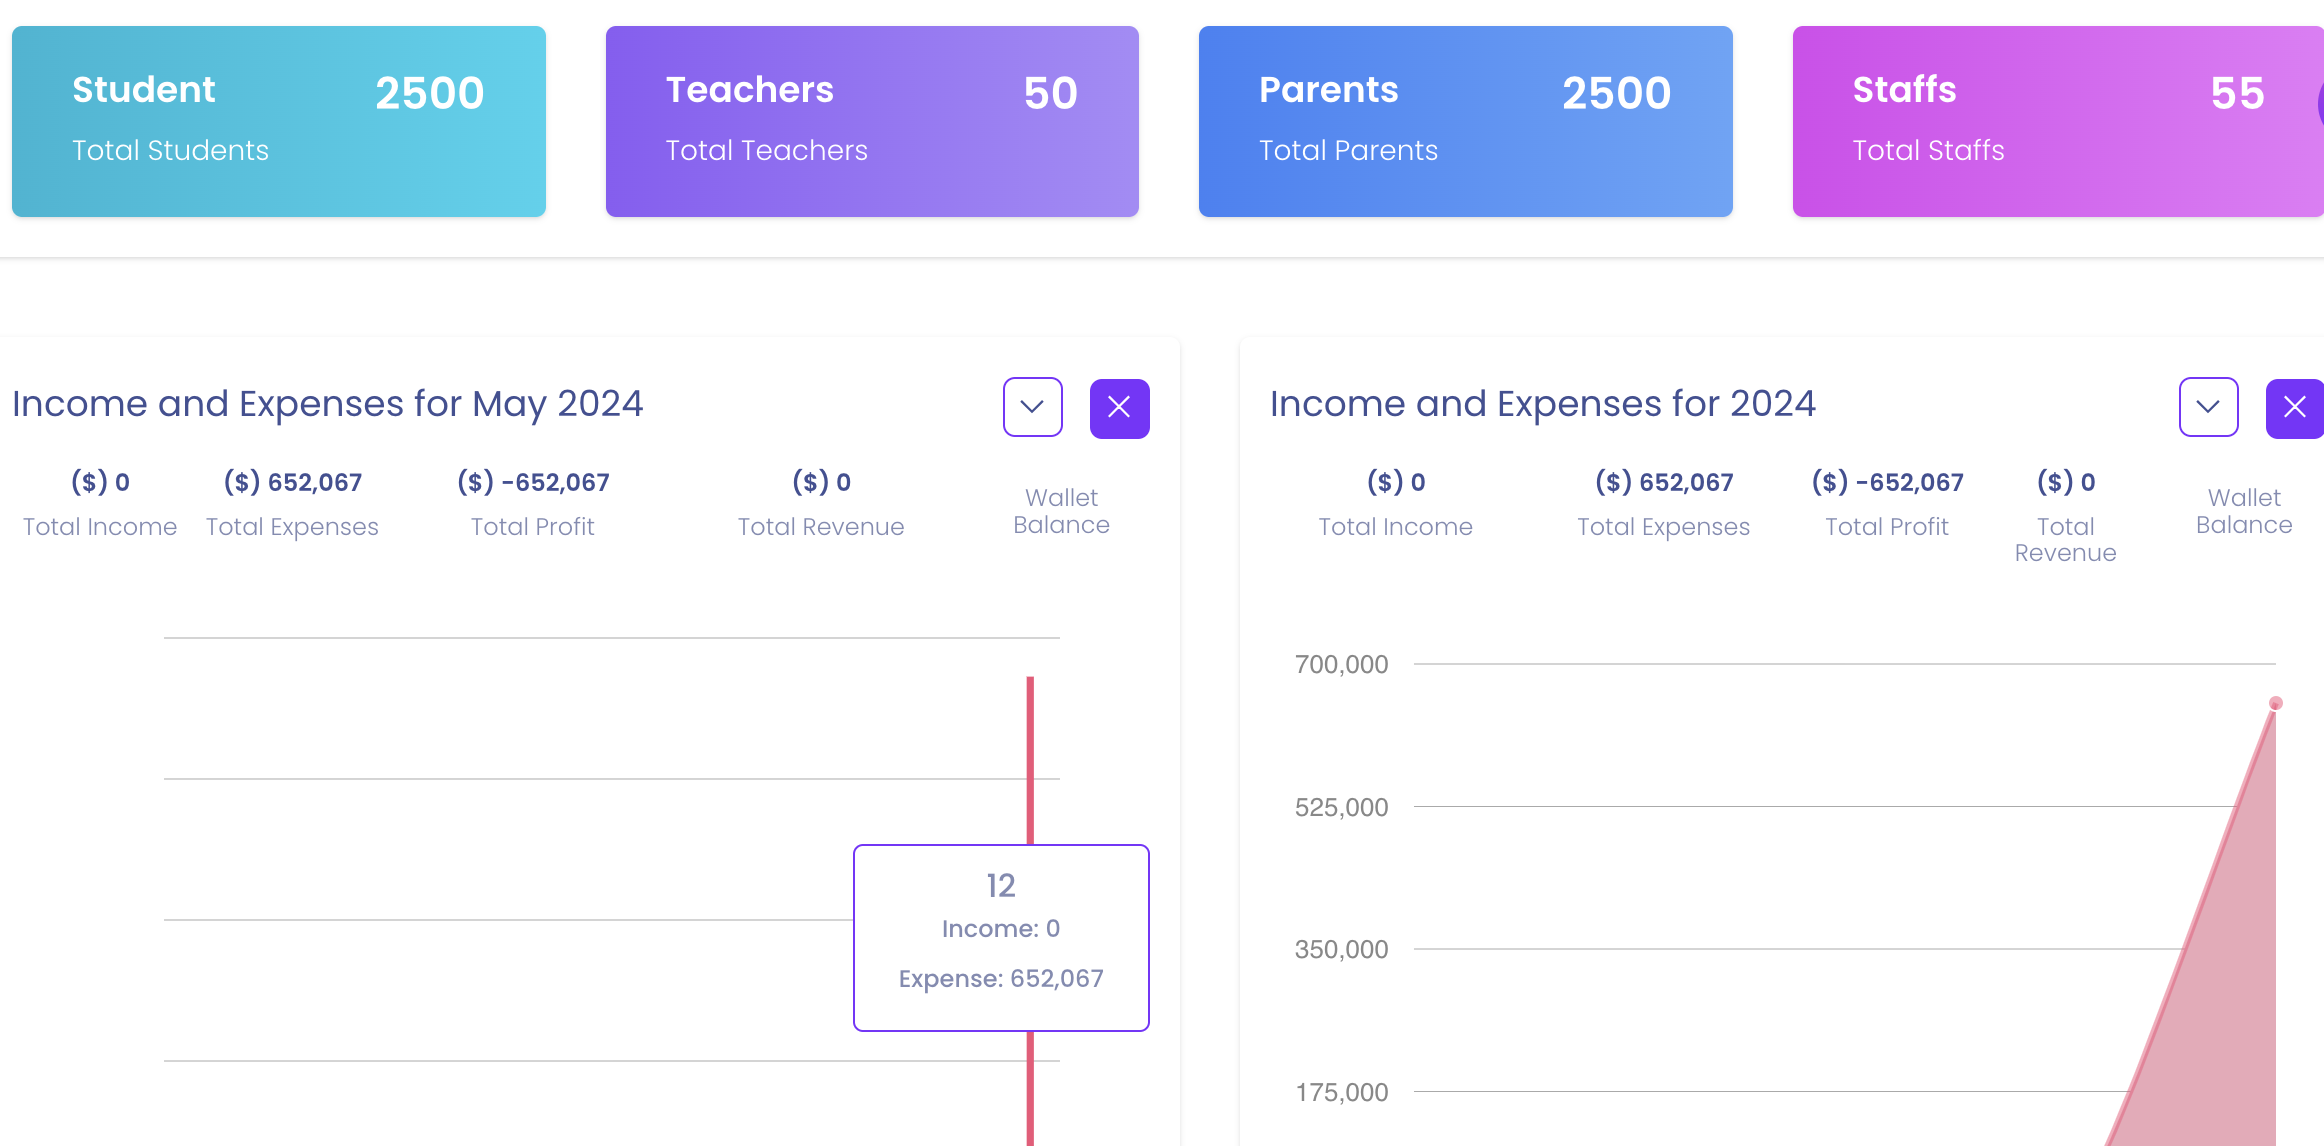Close the May 2024 income chart panel
This screenshot has width=2324, height=1146.
coord(1119,408)
